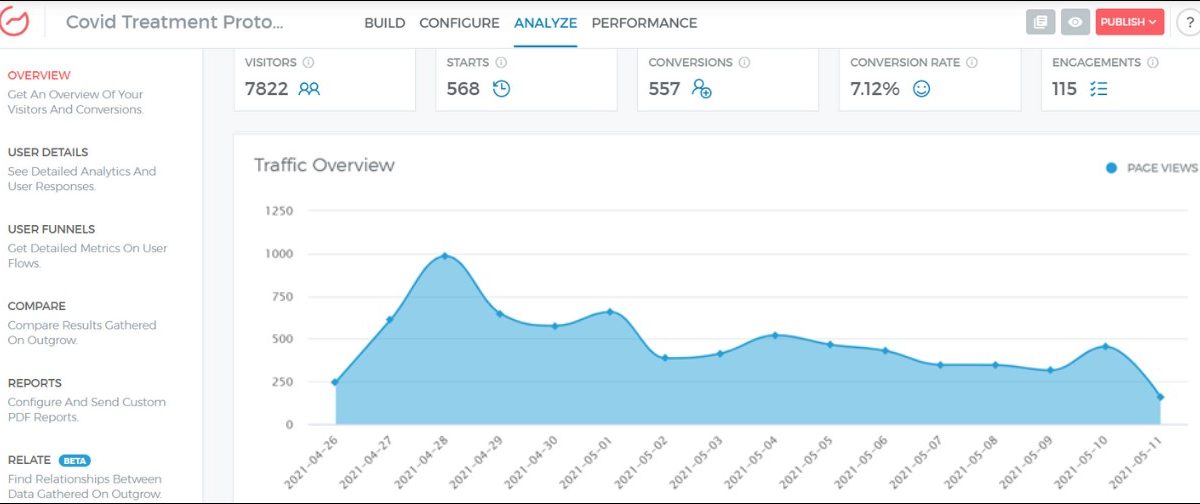Click the 2021-04-28 peak data point
This screenshot has width=1200, height=504.
tap(445, 256)
